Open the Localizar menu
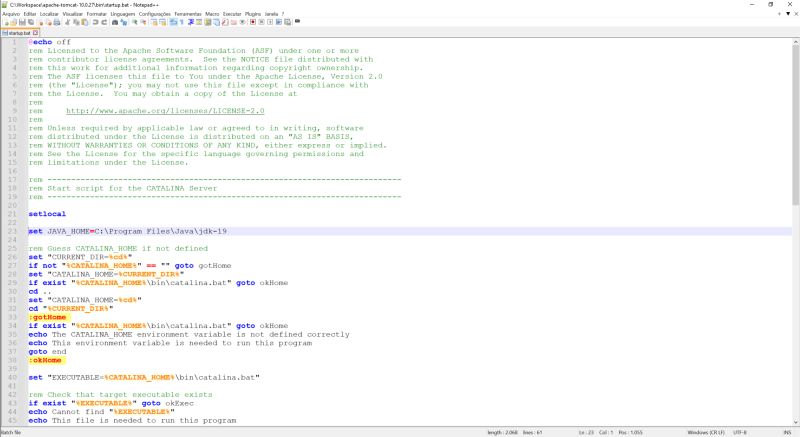 (x=49, y=14)
